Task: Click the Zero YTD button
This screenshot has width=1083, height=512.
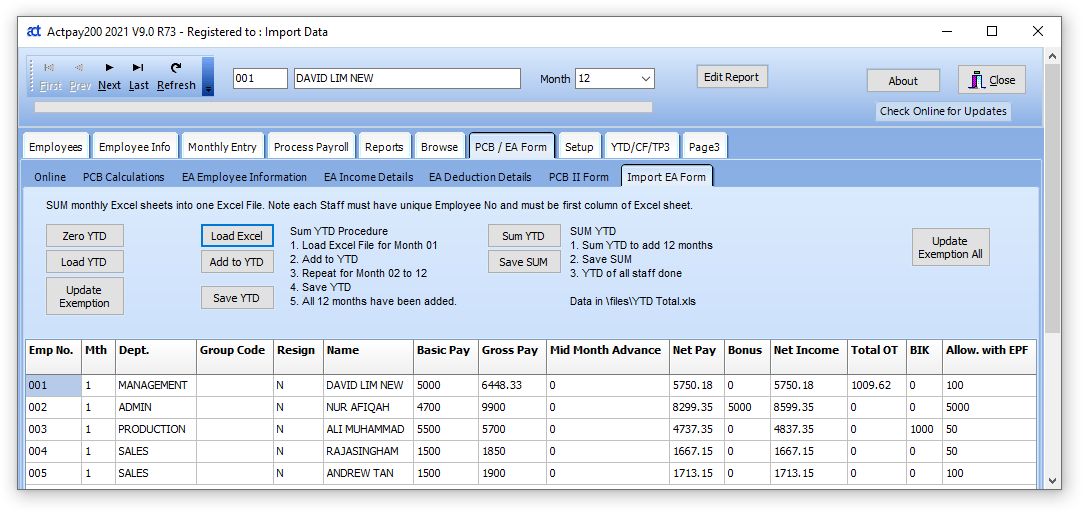Action: [85, 236]
